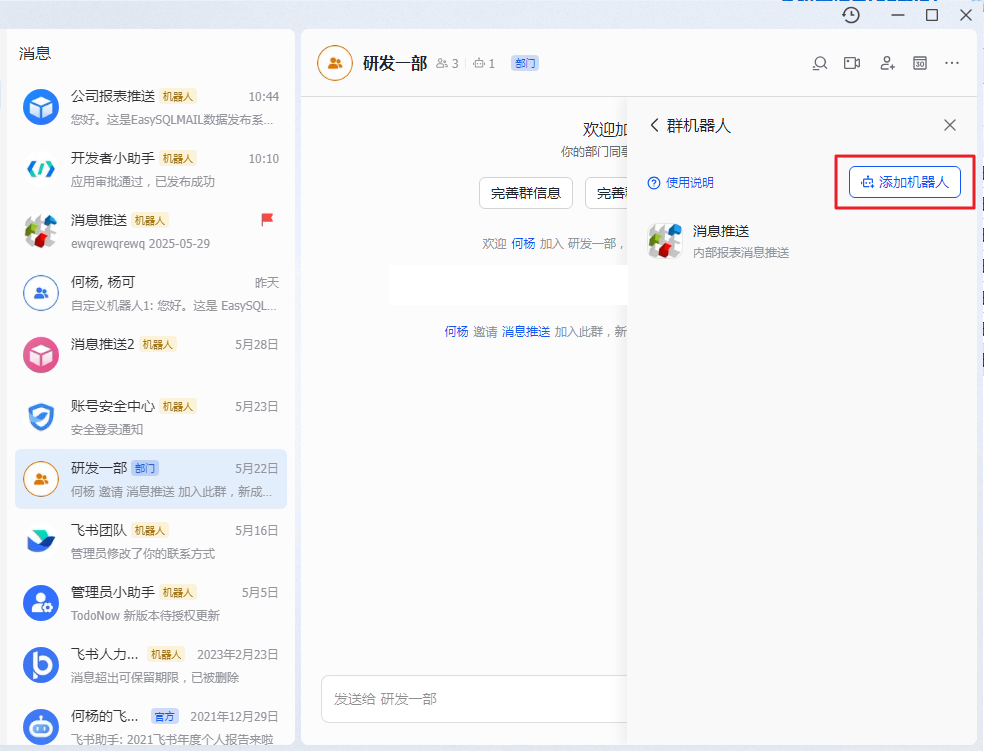
Task: Open the 使用说明 help link
Action: pos(681,183)
